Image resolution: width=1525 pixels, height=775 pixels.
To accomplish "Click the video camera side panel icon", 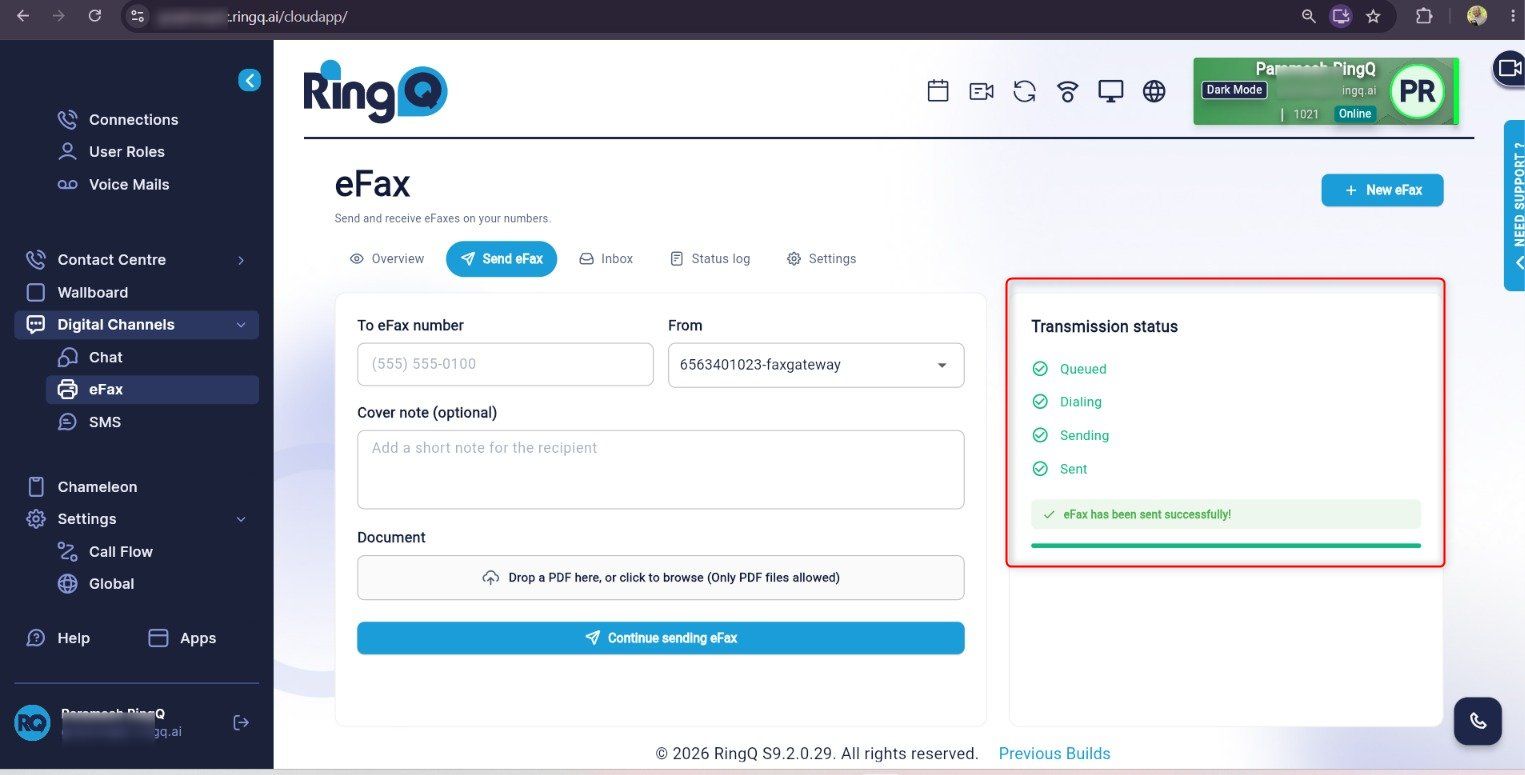I will tap(1508, 67).
